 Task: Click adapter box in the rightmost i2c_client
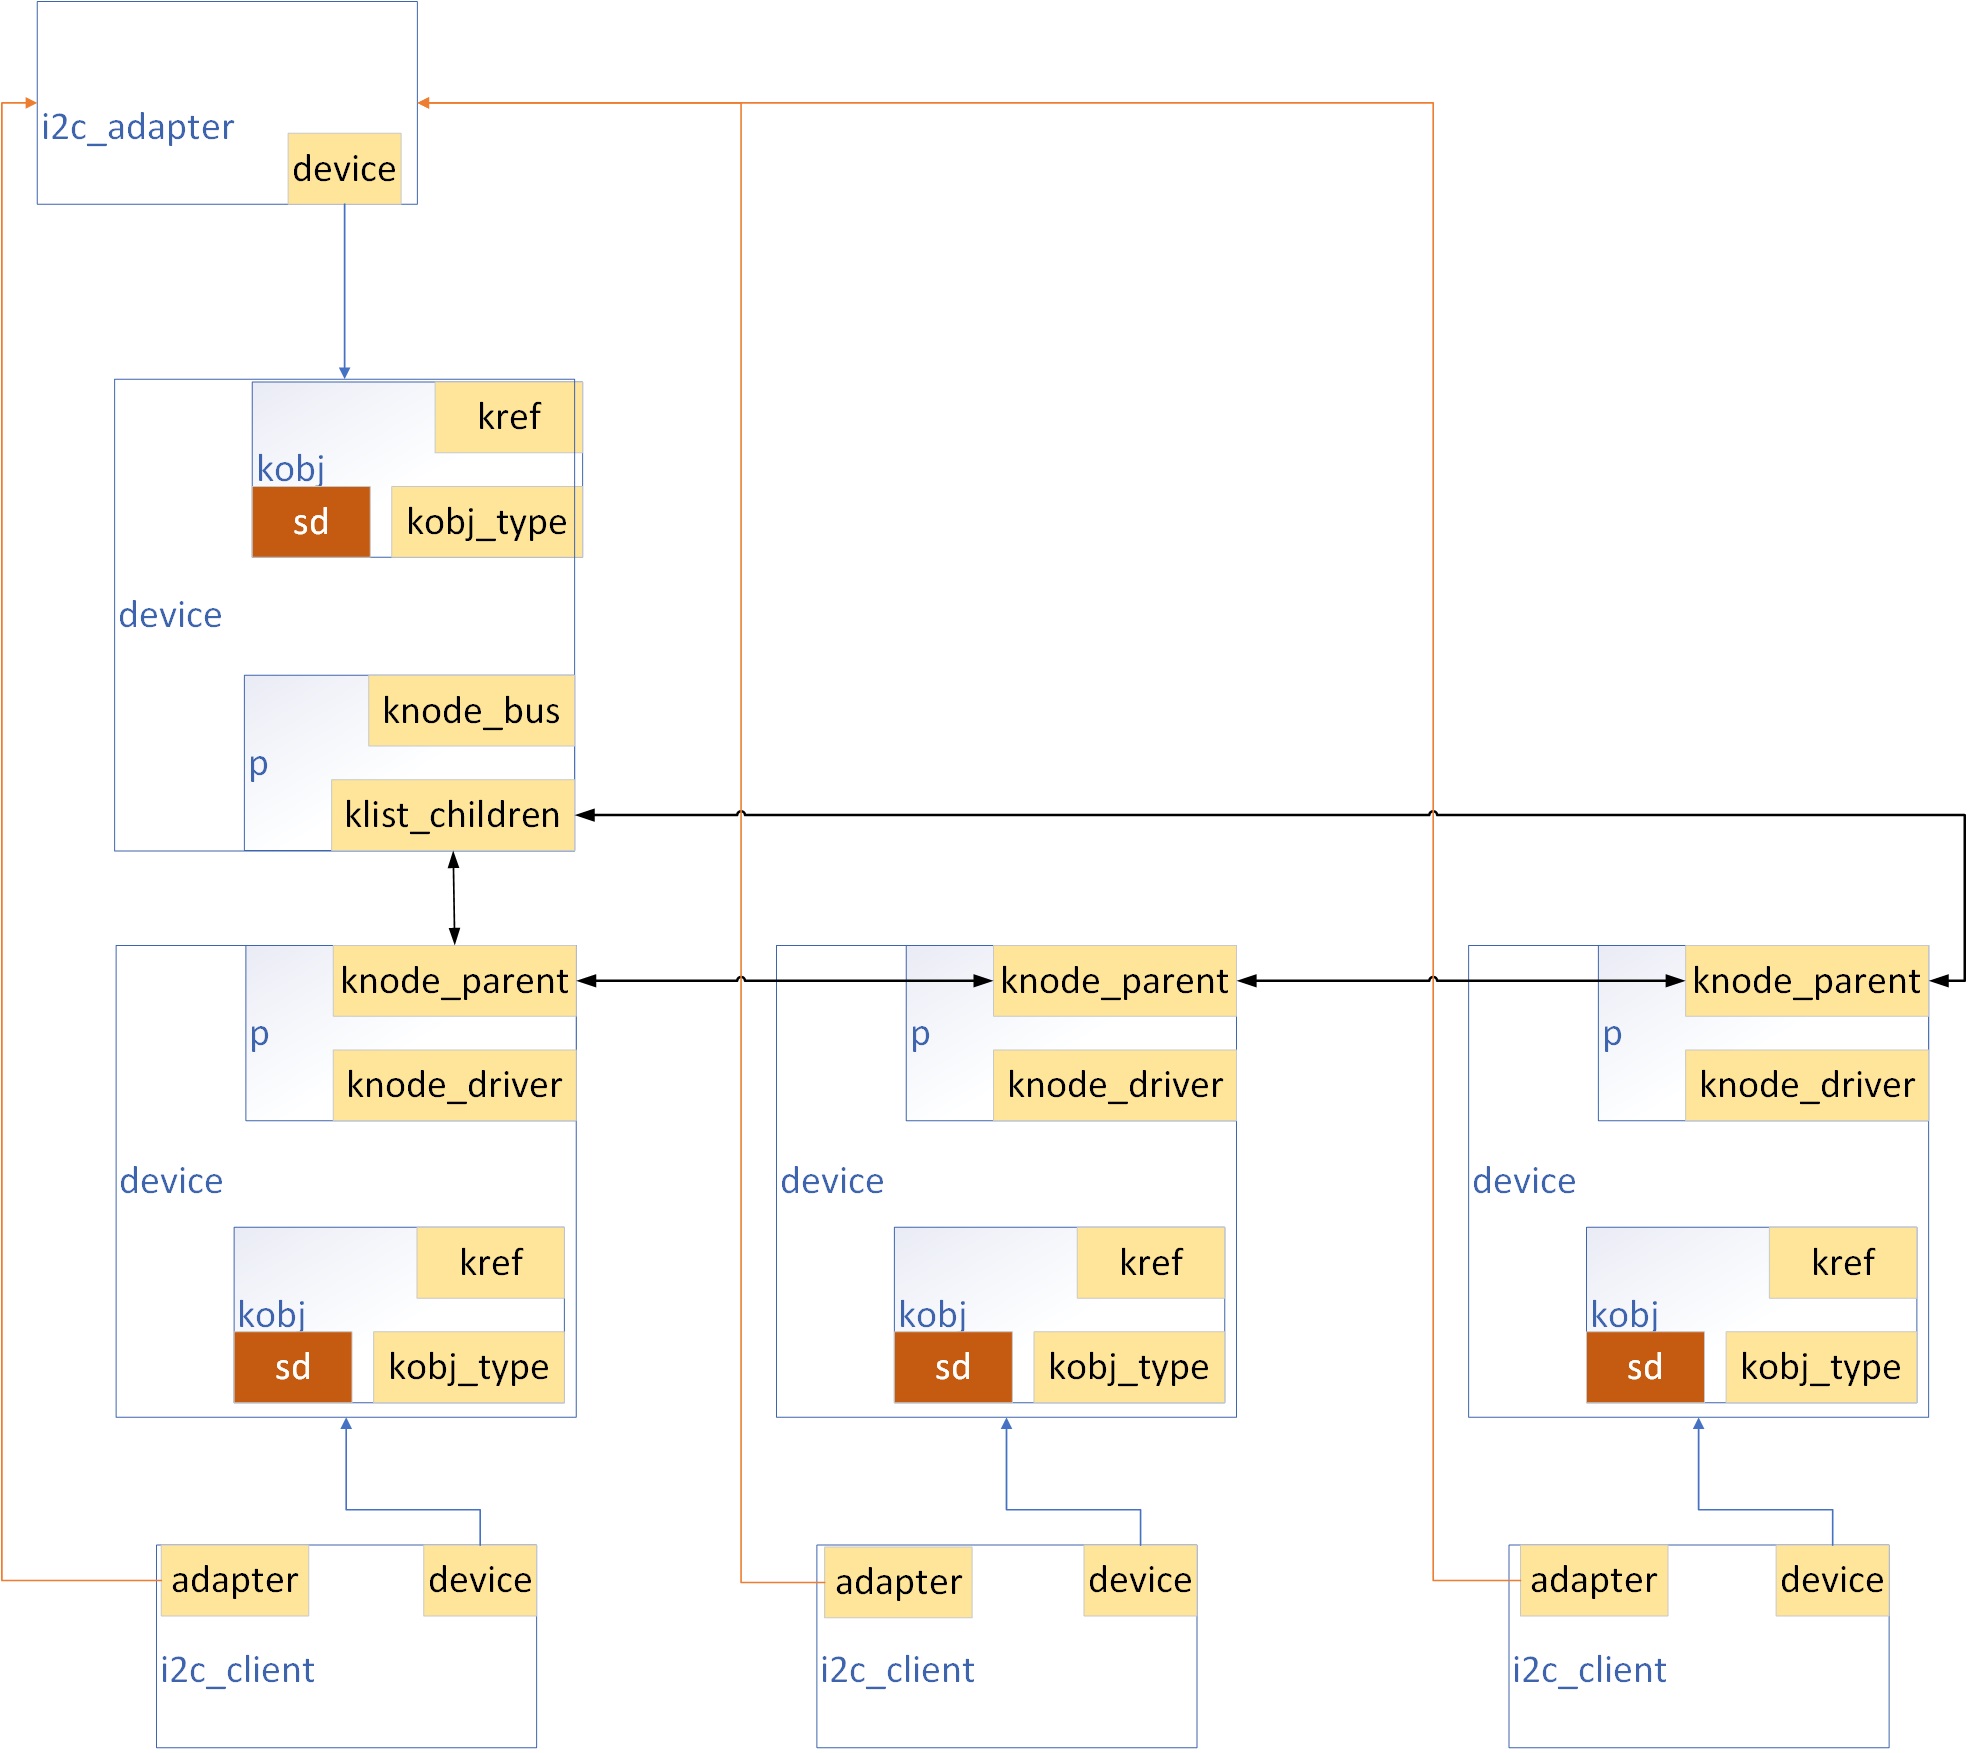(1594, 1581)
